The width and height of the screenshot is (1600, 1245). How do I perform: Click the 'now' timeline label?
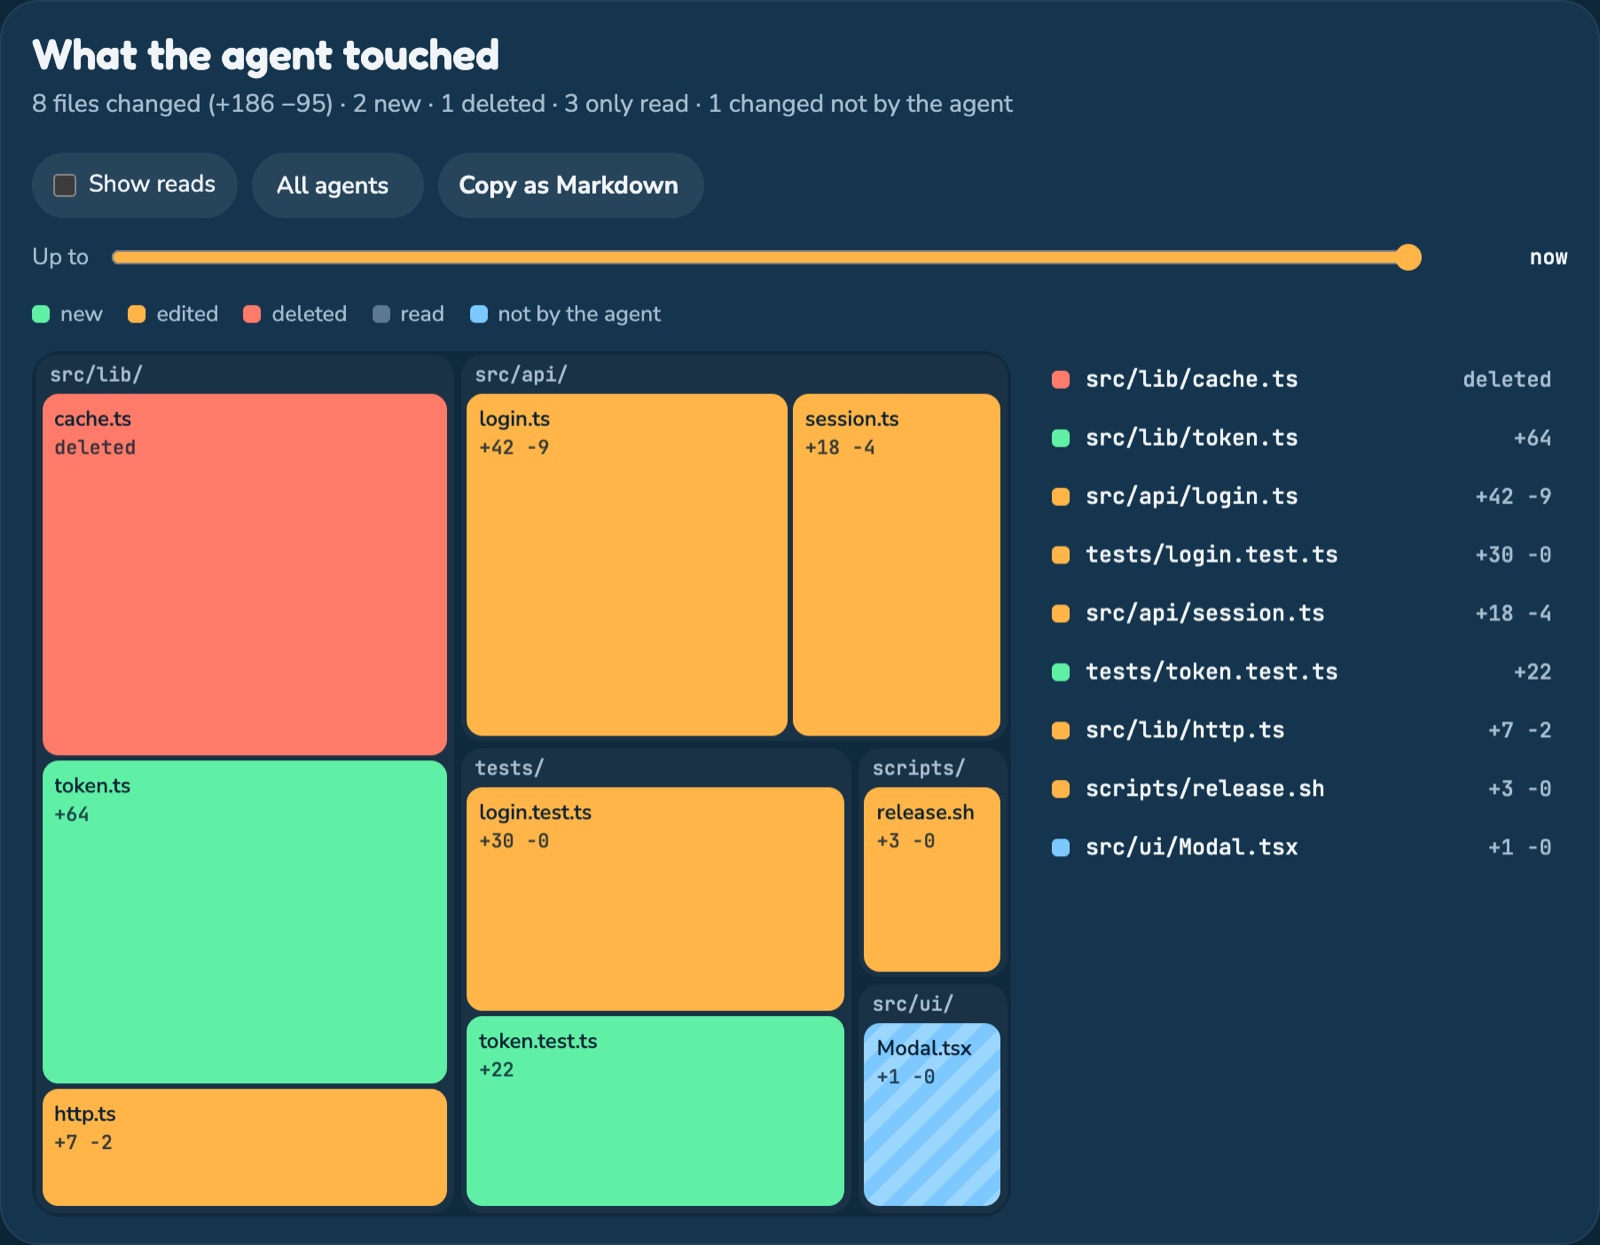[x=1548, y=257]
